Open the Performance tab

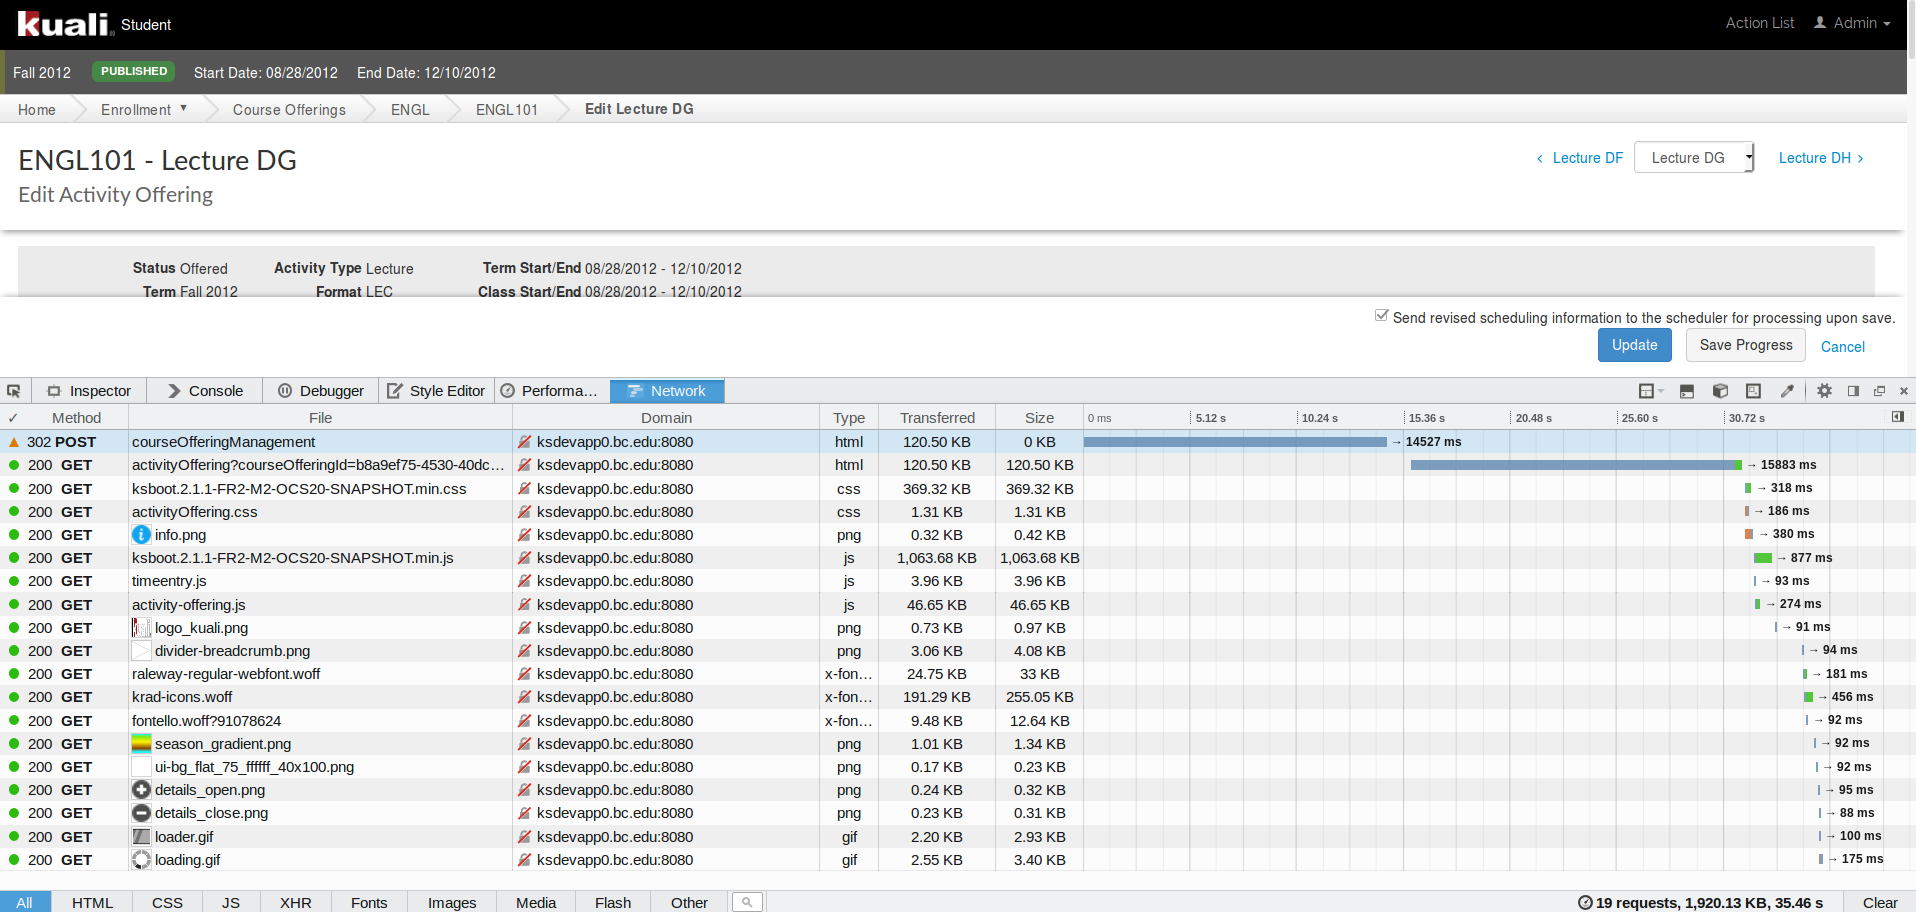552,391
